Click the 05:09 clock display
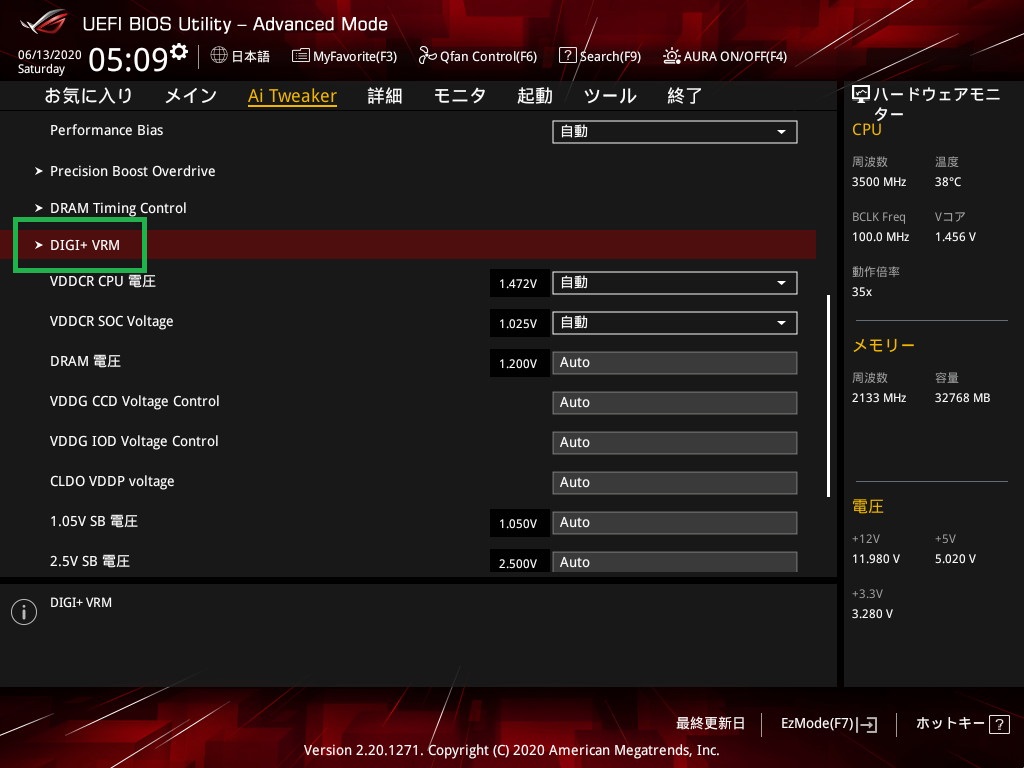Image resolution: width=1024 pixels, height=768 pixels. click(x=129, y=59)
